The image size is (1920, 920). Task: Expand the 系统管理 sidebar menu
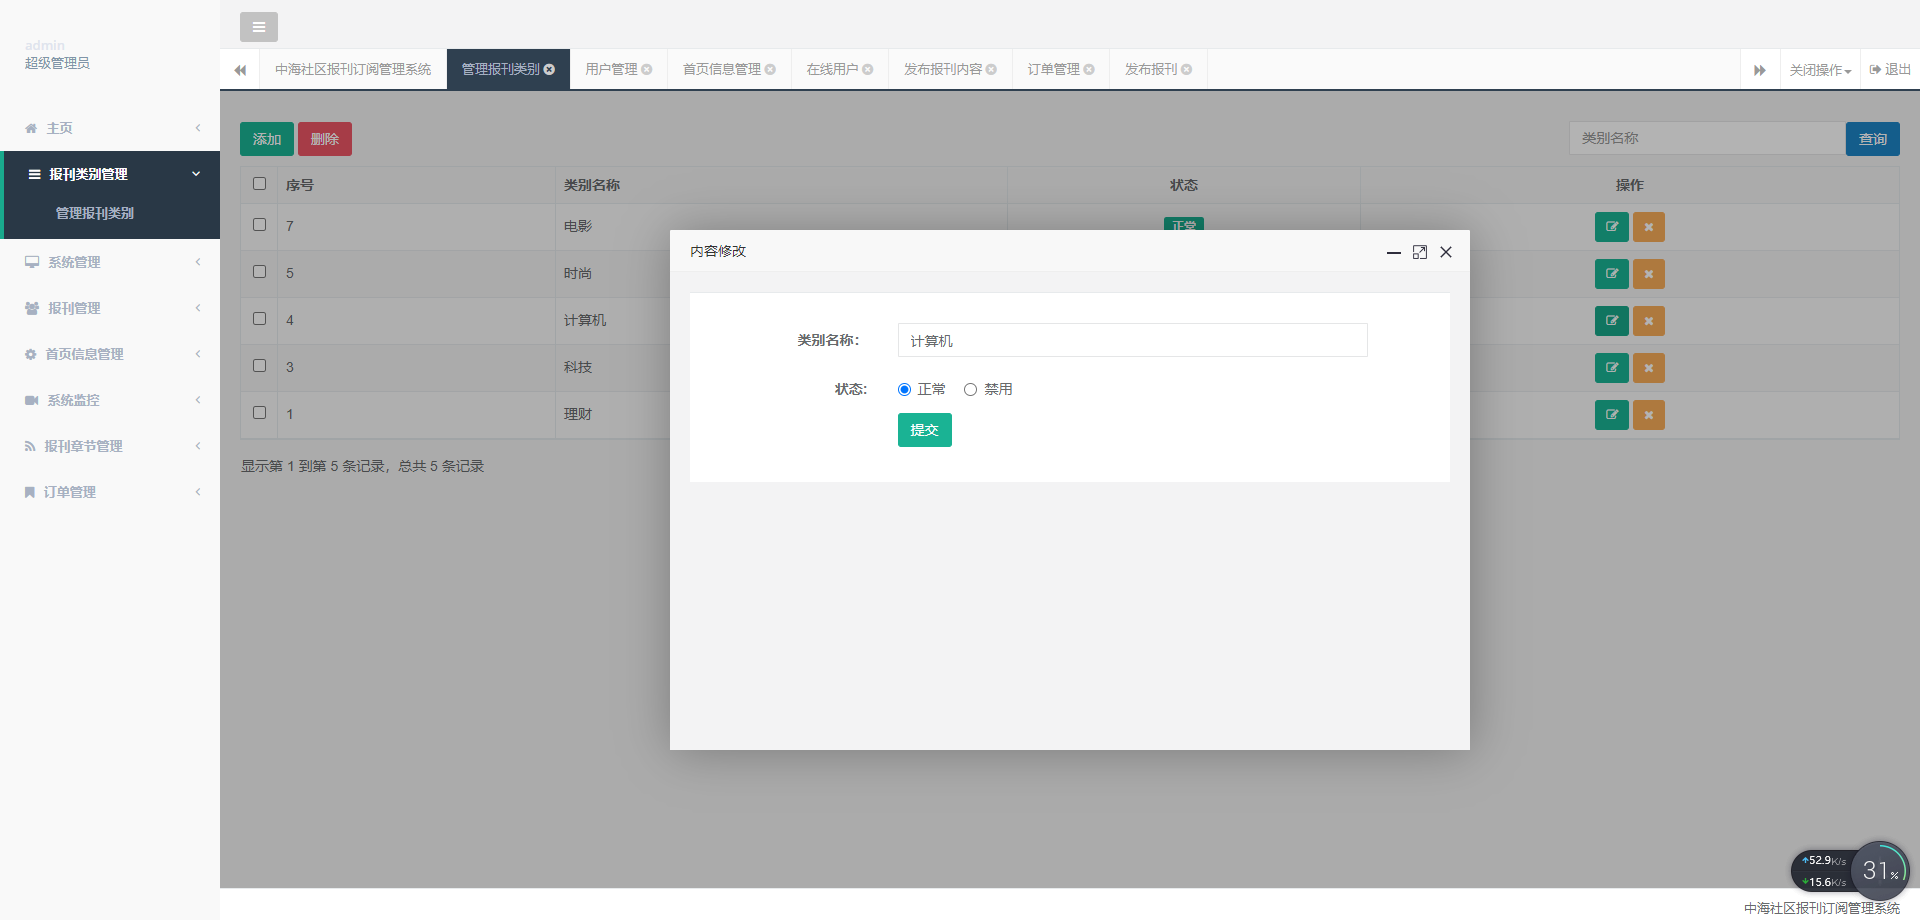pyautogui.click(x=111, y=262)
